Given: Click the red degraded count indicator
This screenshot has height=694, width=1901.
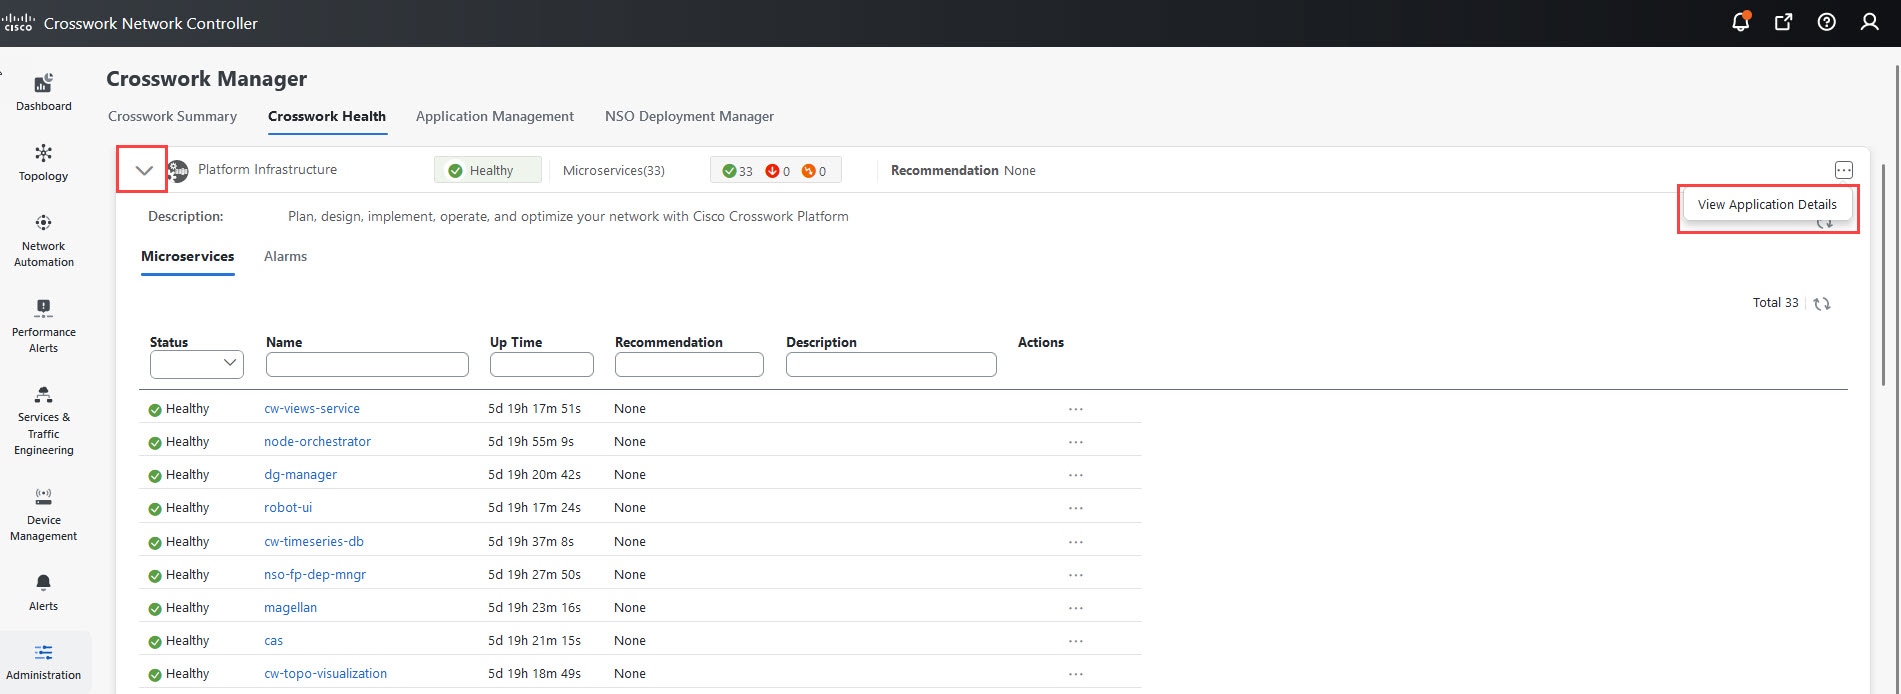Looking at the screenshot, I should [778, 171].
